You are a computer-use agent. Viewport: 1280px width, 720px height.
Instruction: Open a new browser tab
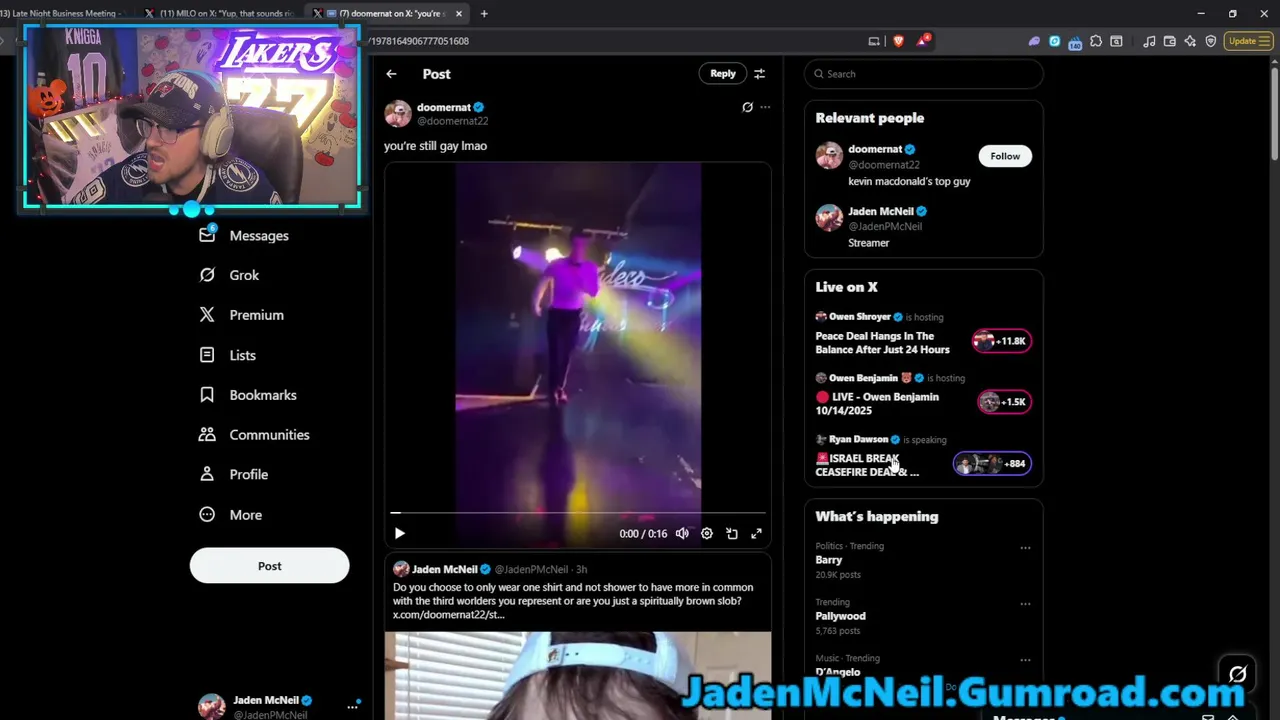tap(484, 14)
